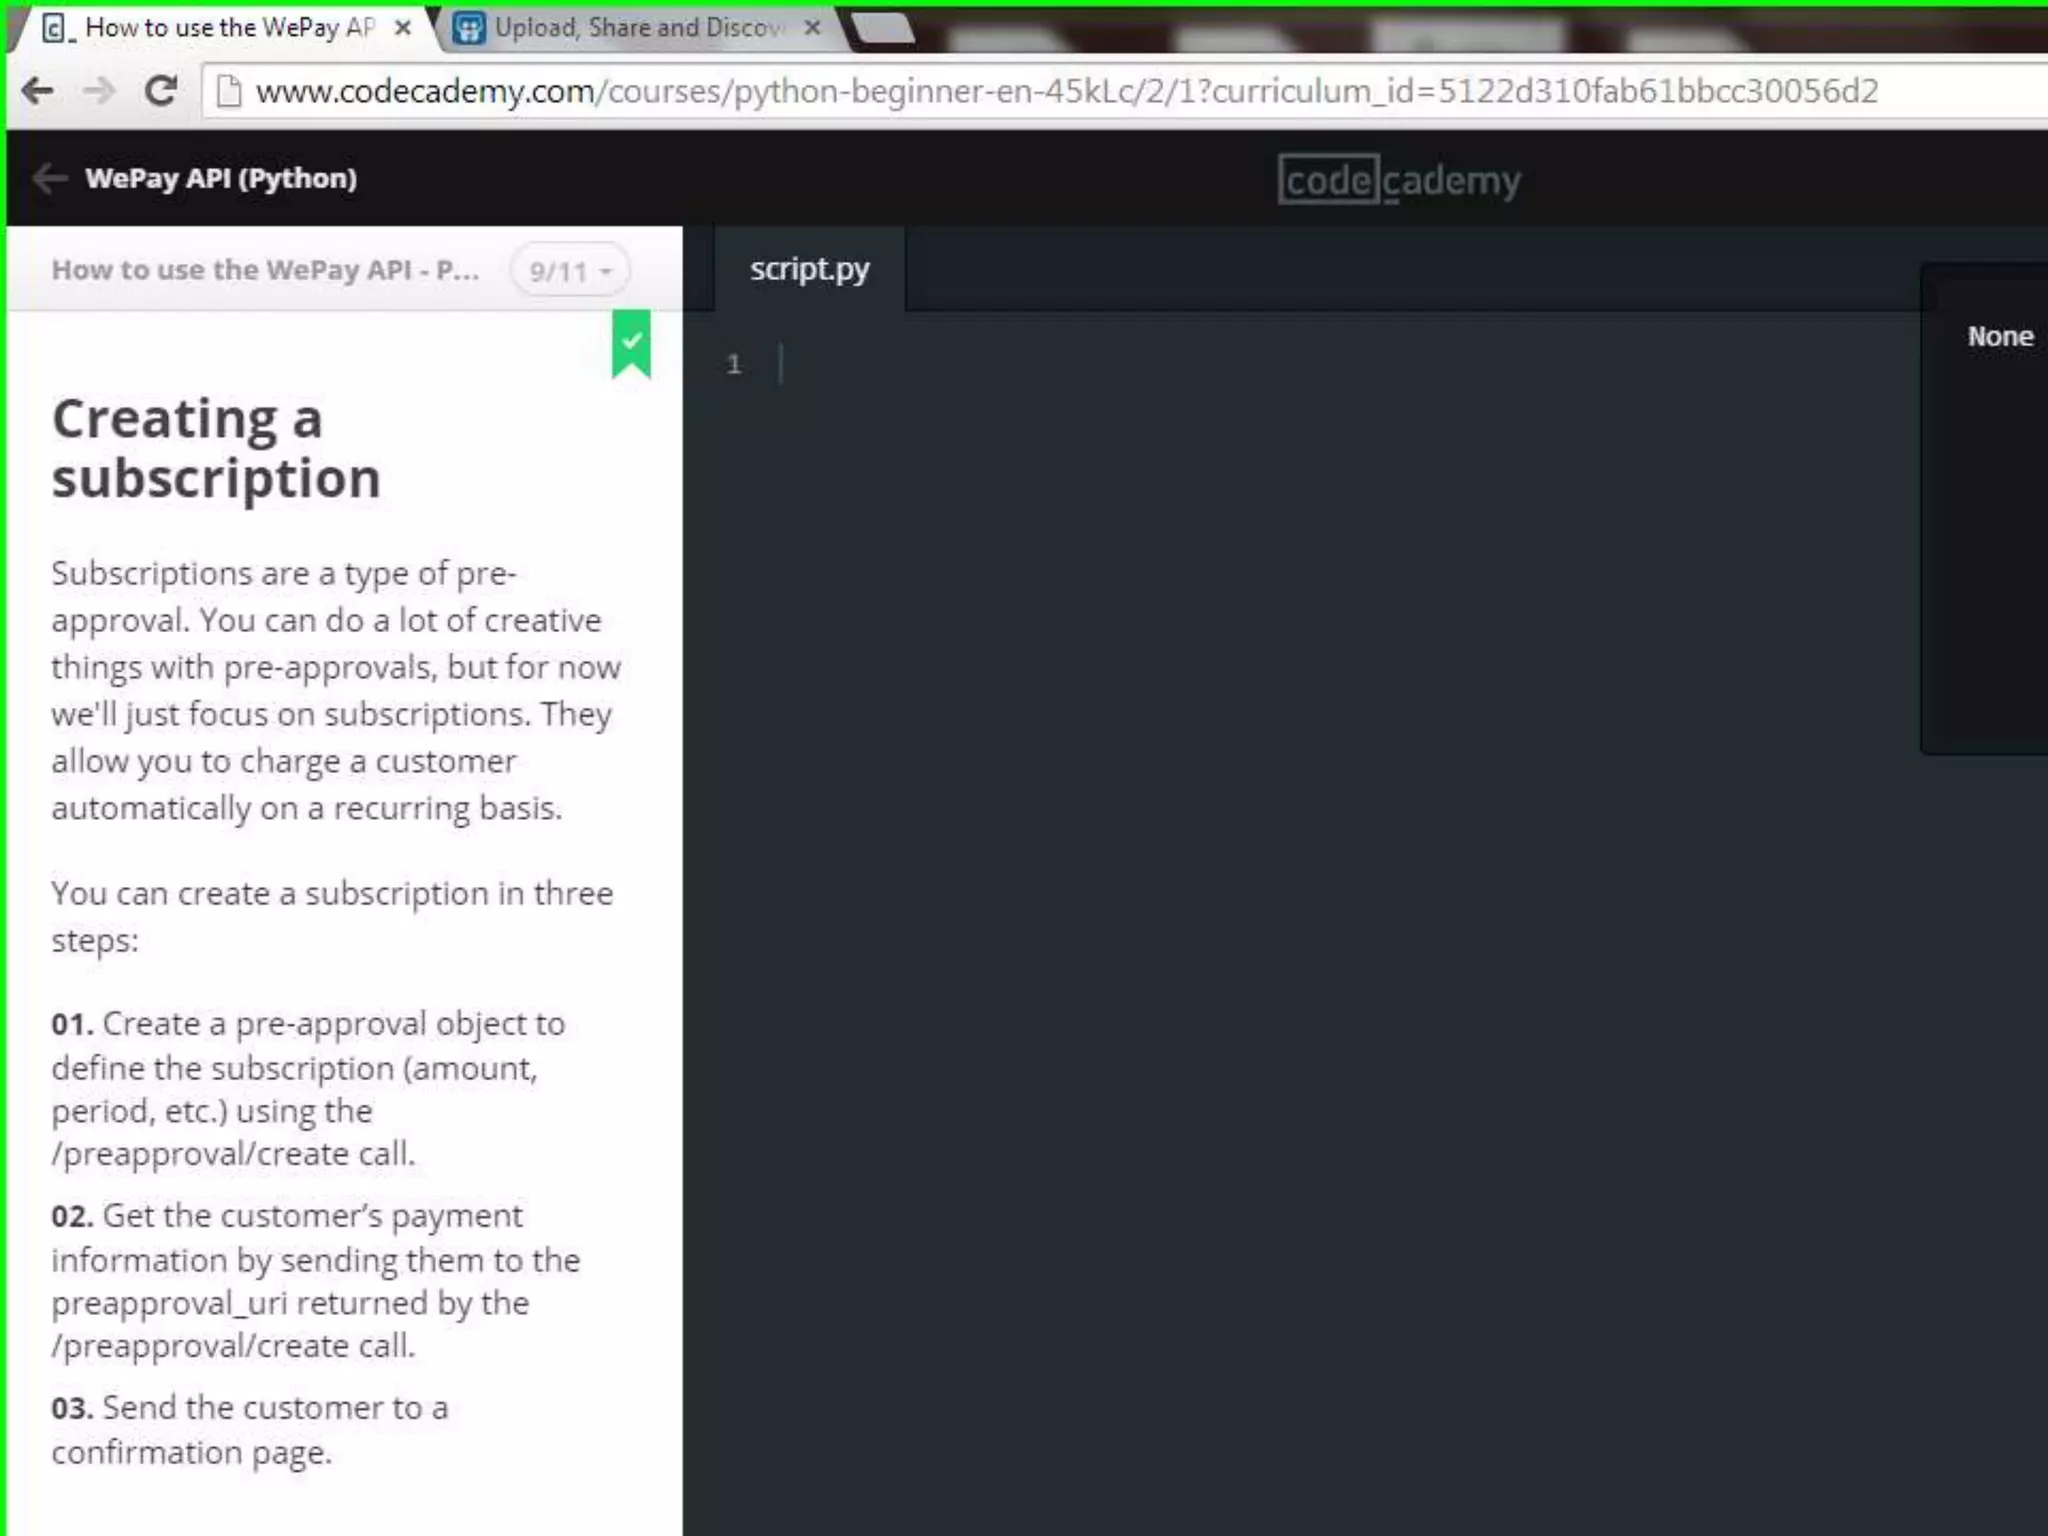Click the '/preapproval/create call.' text in step 01
The image size is (2048, 1536).
(x=233, y=1154)
